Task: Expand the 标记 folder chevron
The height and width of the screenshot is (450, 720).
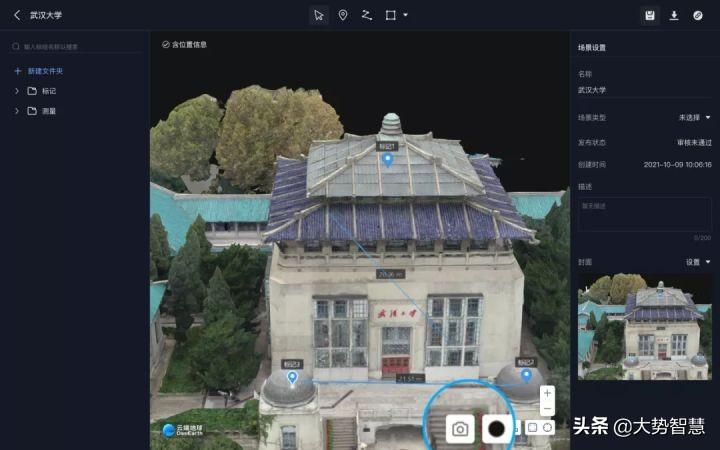Action: 17,91
